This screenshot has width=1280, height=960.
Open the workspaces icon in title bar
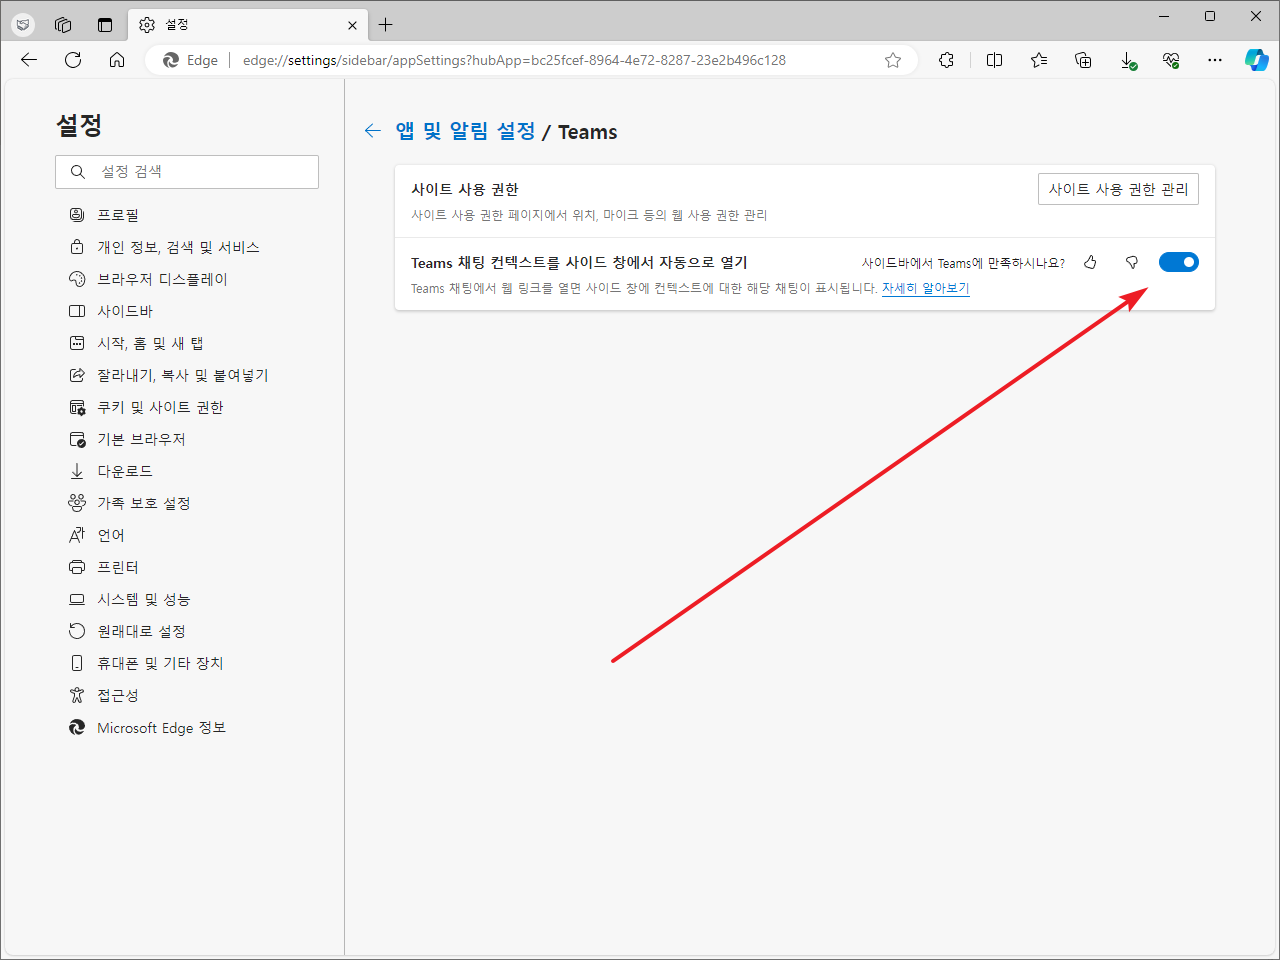[63, 25]
